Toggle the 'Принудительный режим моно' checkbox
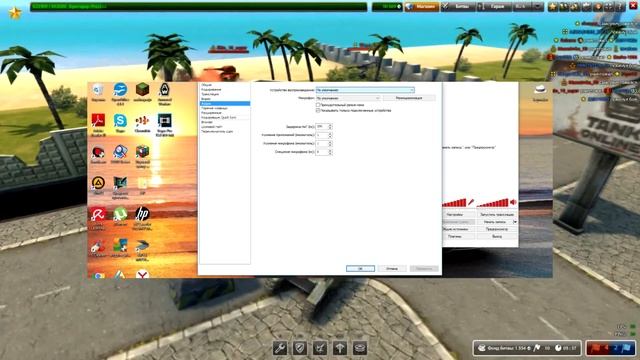The width and height of the screenshot is (640, 360). (318, 105)
